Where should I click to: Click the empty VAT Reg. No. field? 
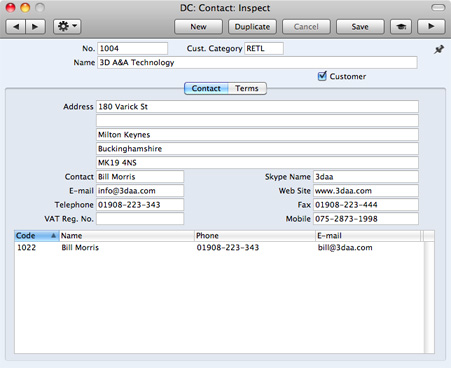tap(140, 219)
